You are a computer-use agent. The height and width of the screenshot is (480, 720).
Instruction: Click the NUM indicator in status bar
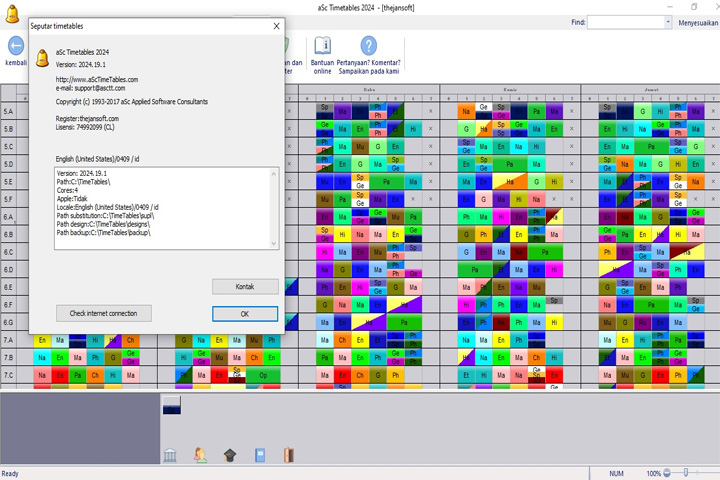tap(616, 473)
